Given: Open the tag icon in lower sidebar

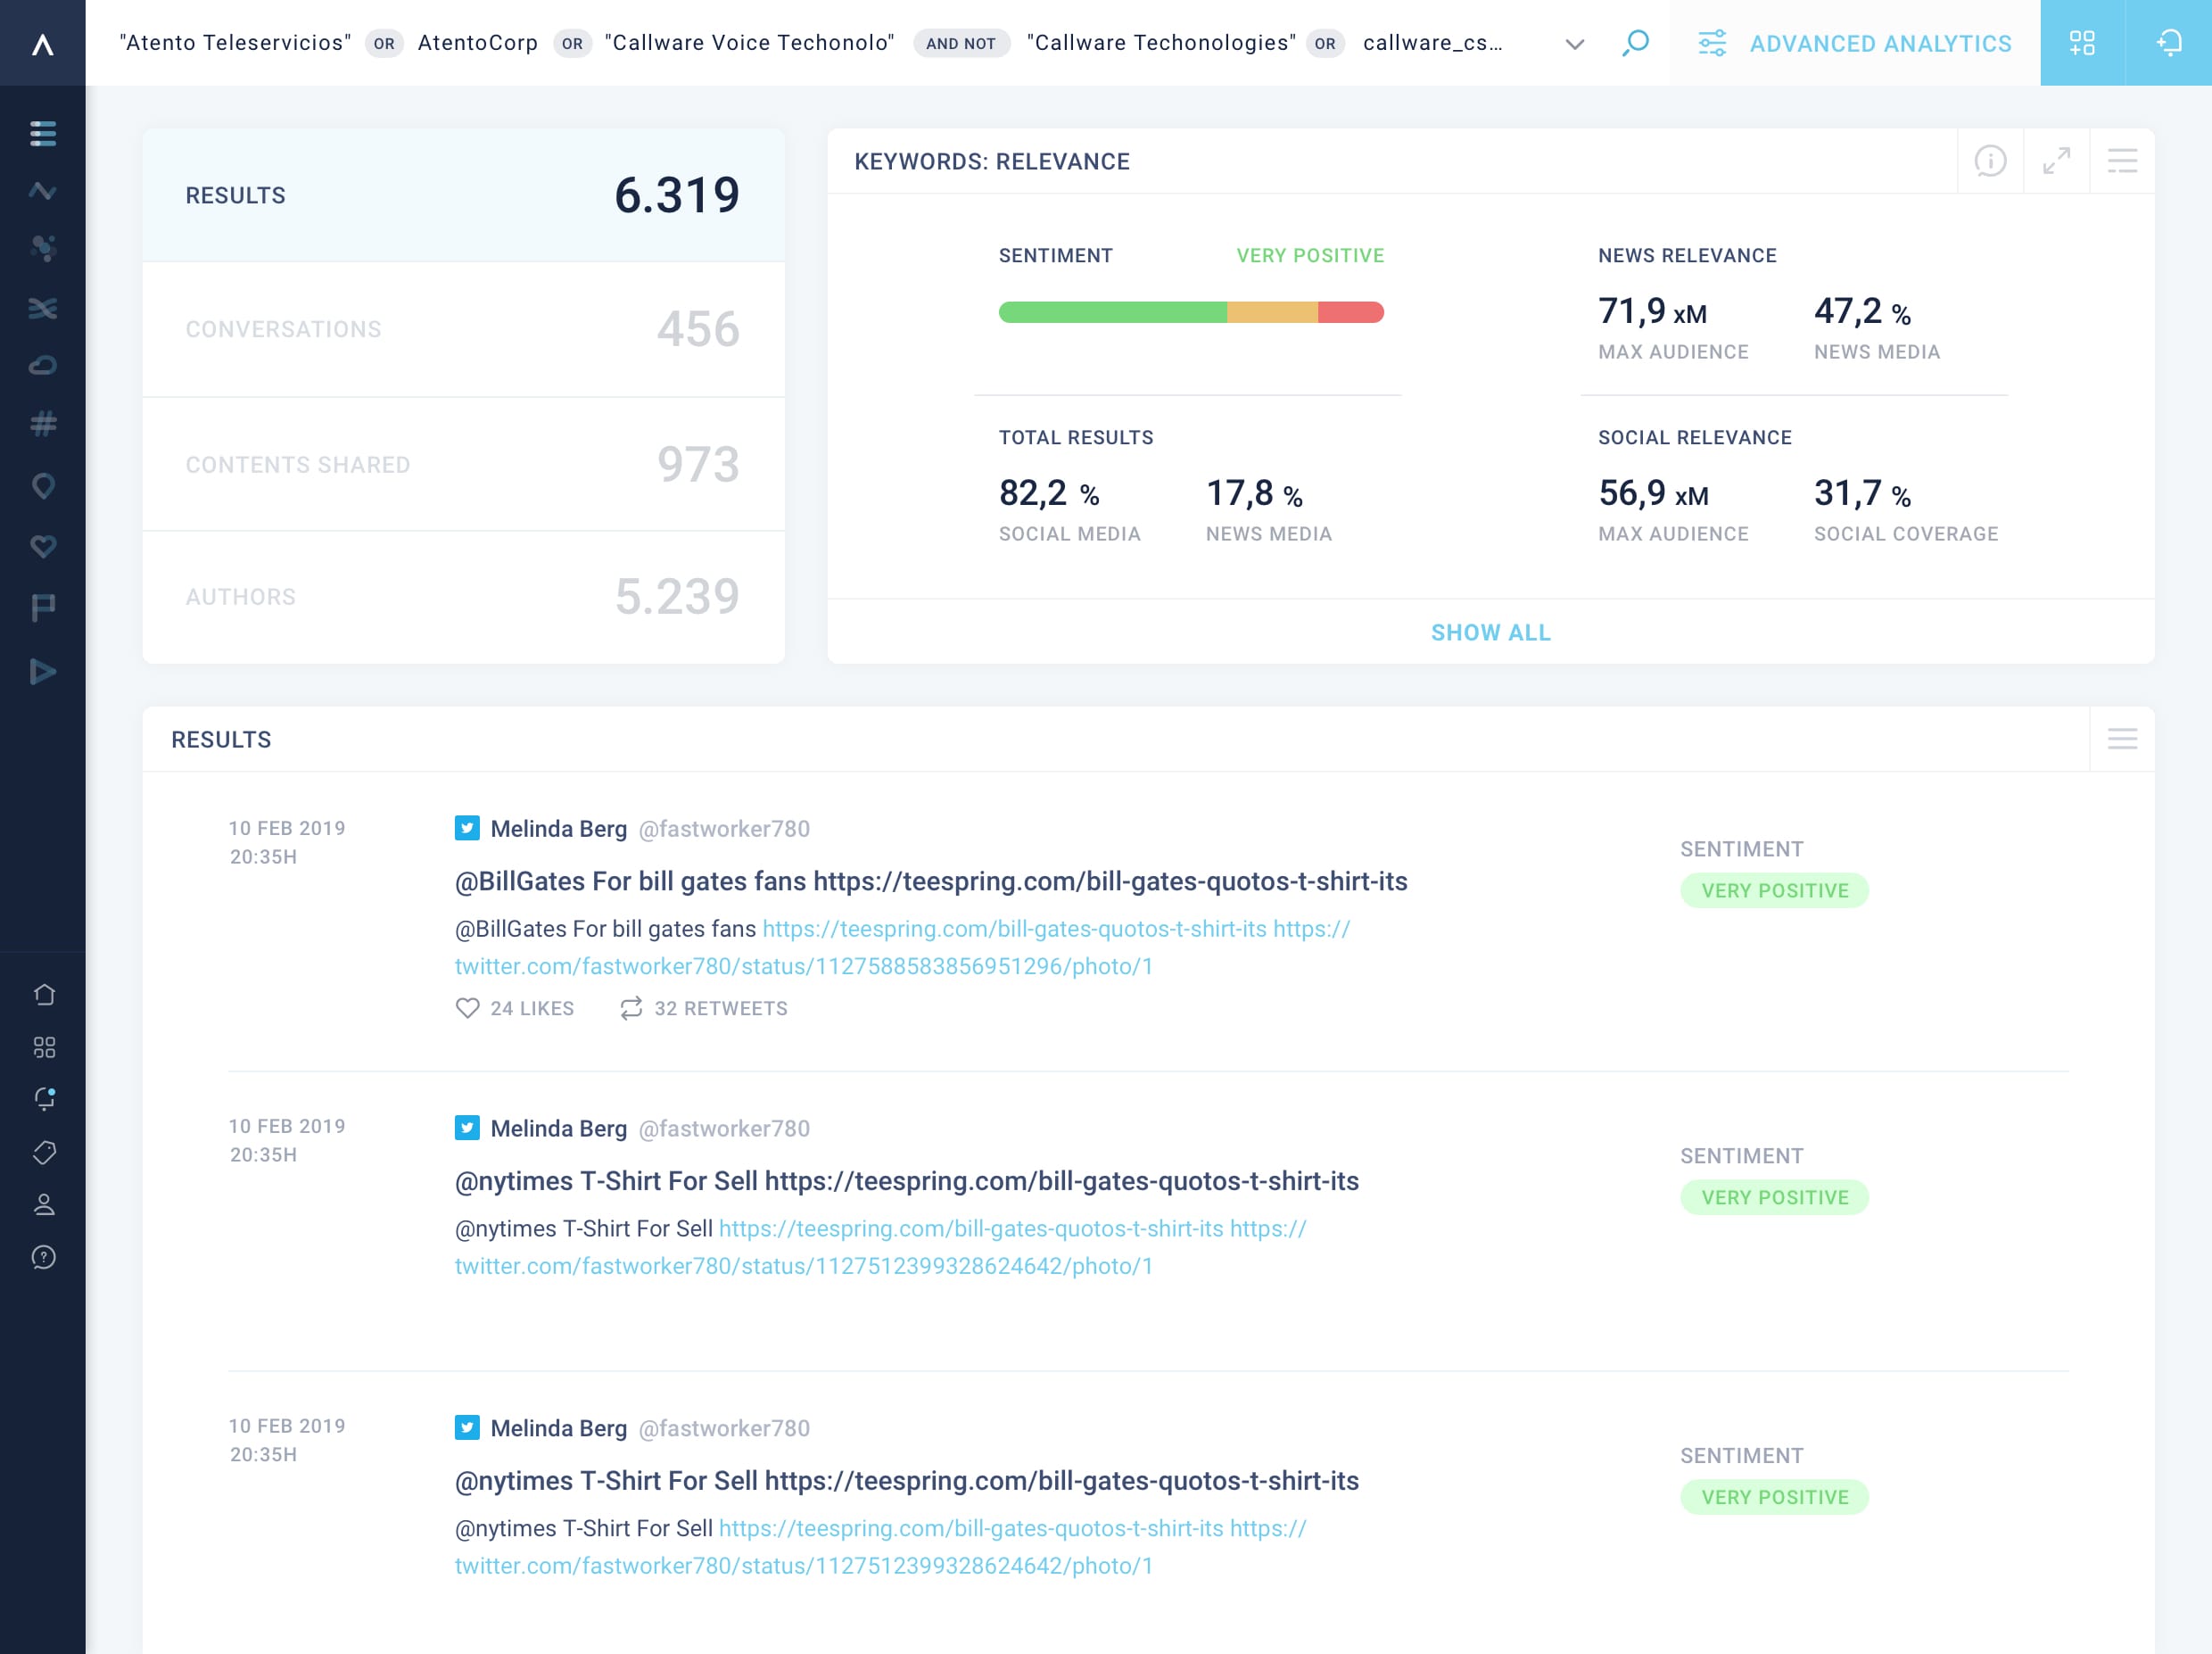Looking at the screenshot, I should pos(44,1152).
